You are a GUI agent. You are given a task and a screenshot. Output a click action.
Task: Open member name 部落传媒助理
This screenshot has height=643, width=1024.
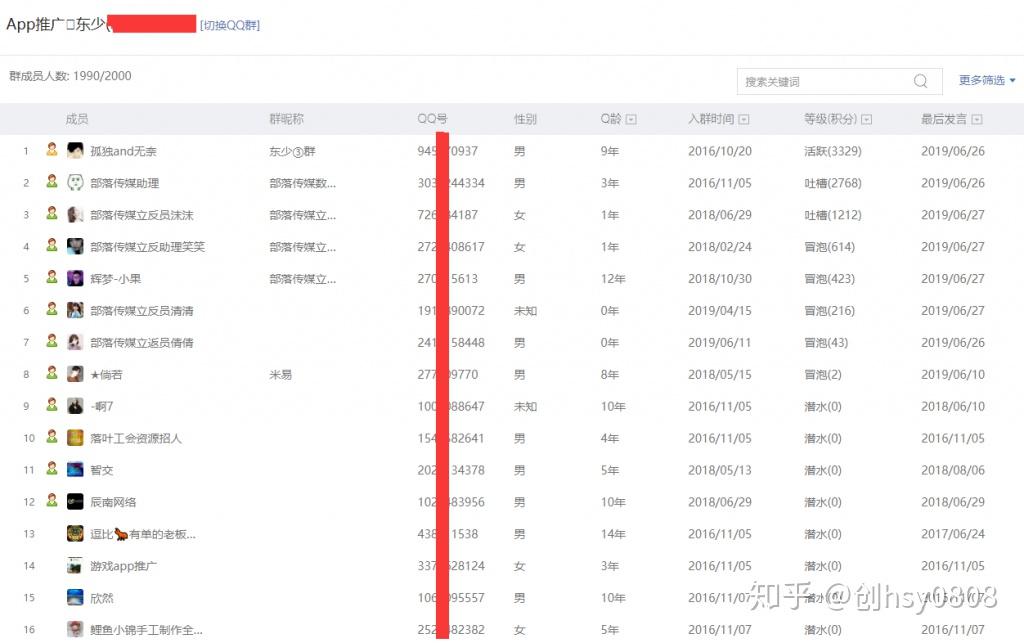pos(125,183)
